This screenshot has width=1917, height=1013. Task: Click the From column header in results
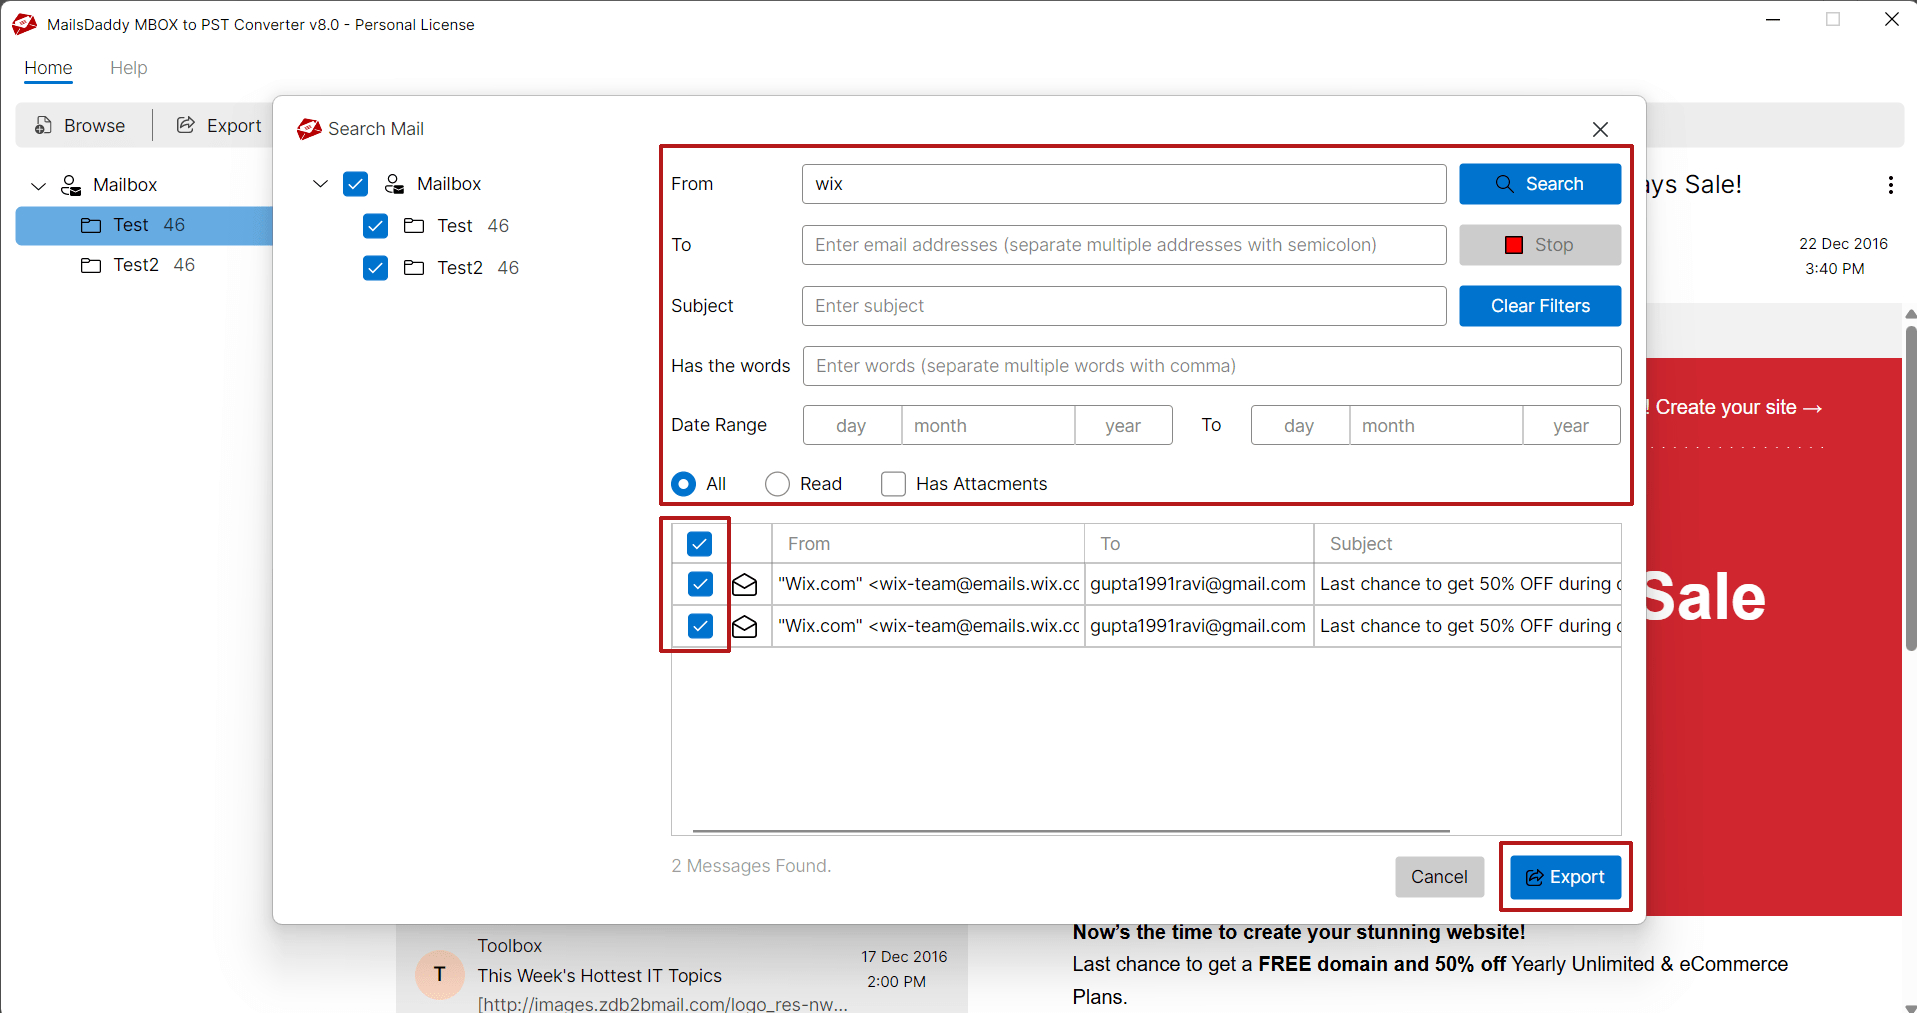[928, 544]
